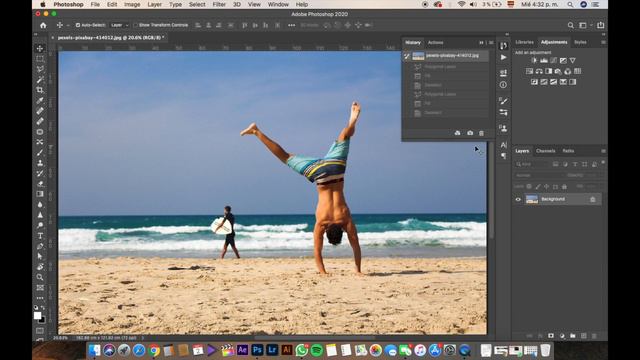Select the Crop tool

click(x=40, y=90)
